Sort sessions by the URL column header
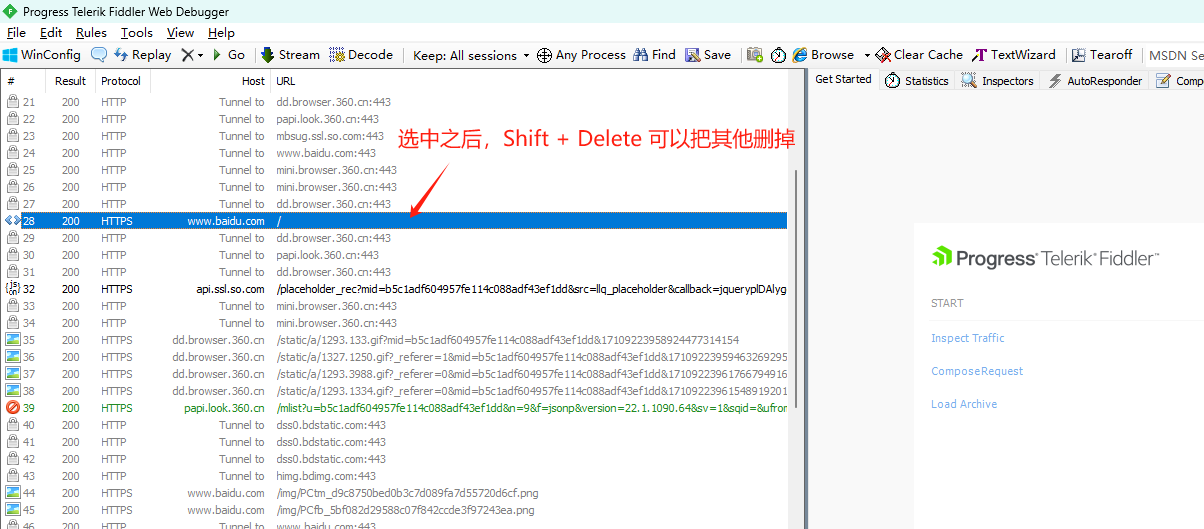The image size is (1204, 529). pyautogui.click(x=530, y=81)
